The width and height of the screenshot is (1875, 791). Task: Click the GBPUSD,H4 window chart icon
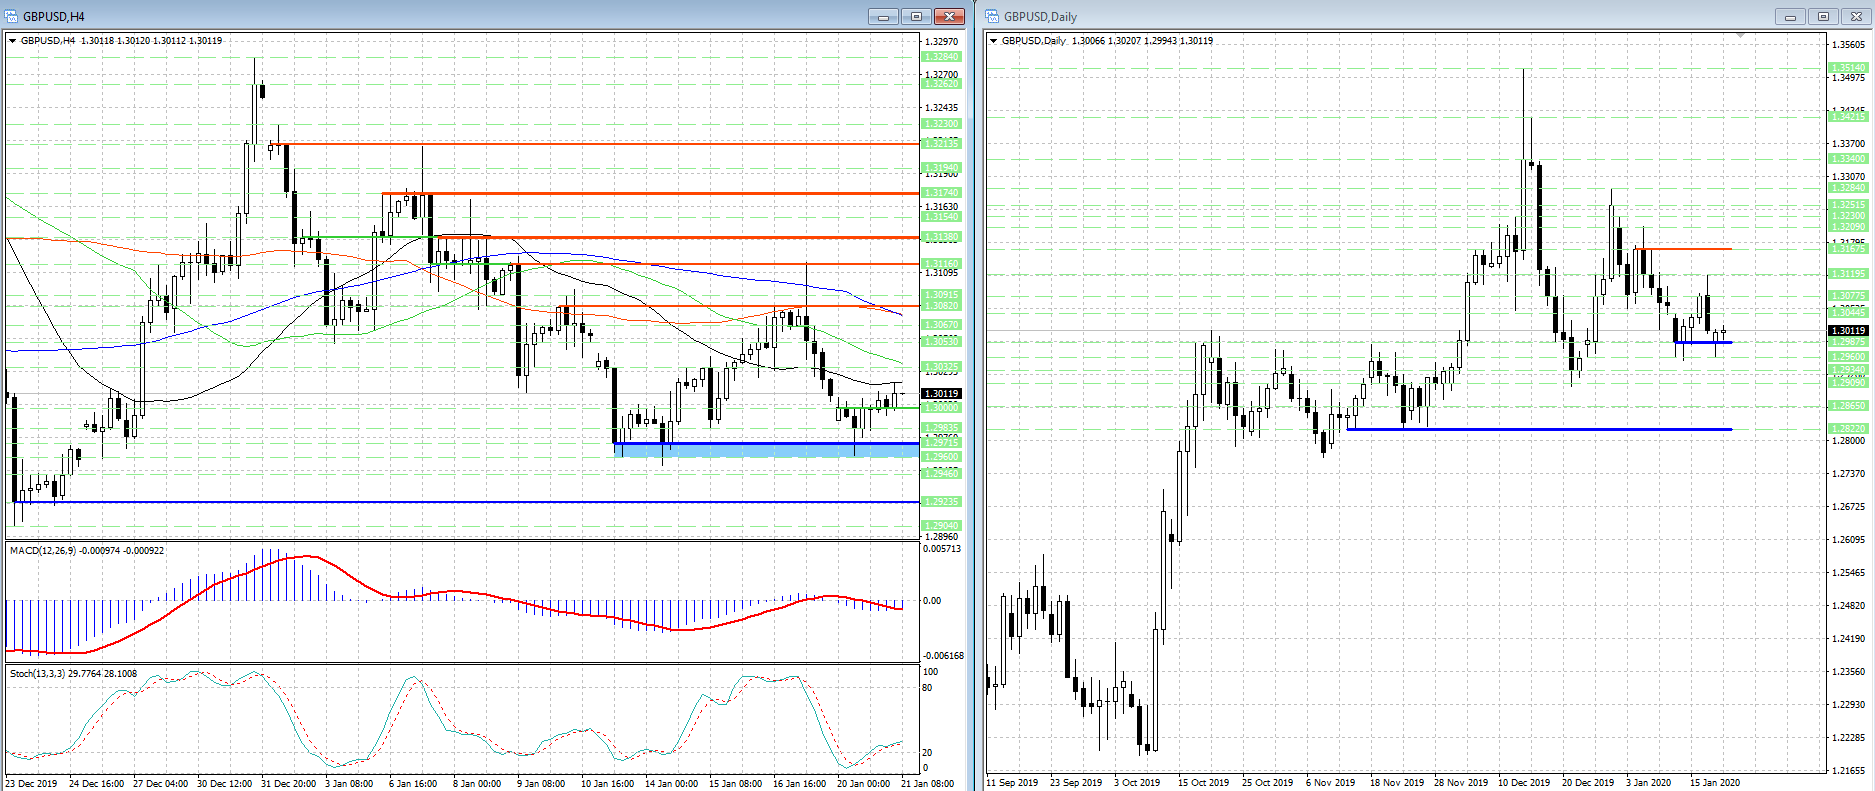(x=12, y=16)
